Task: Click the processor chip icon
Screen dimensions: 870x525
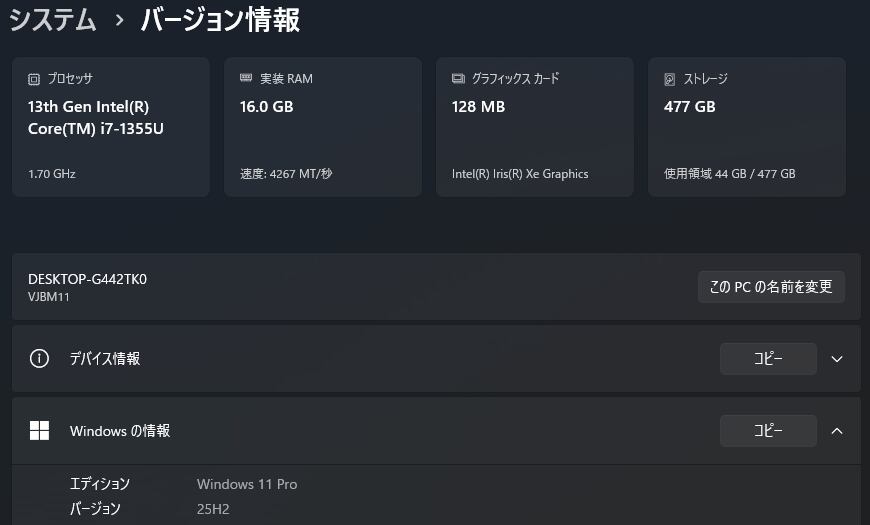Action: pyautogui.click(x=34, y=79)
